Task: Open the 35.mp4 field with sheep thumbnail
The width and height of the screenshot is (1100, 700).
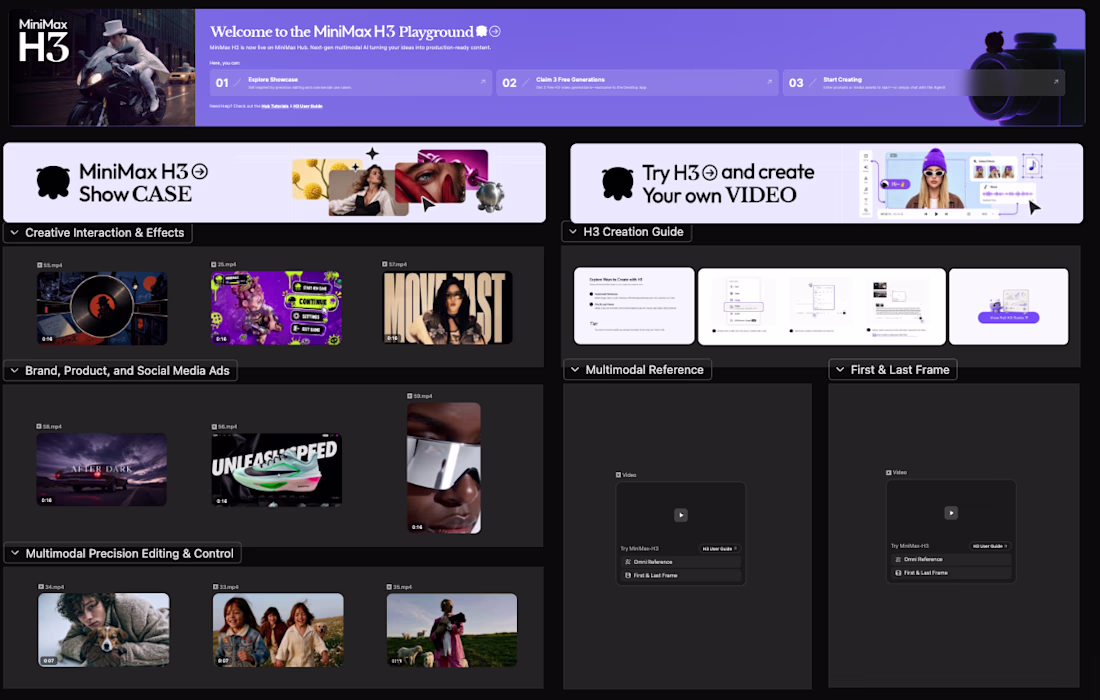Action: coord(452,630)
